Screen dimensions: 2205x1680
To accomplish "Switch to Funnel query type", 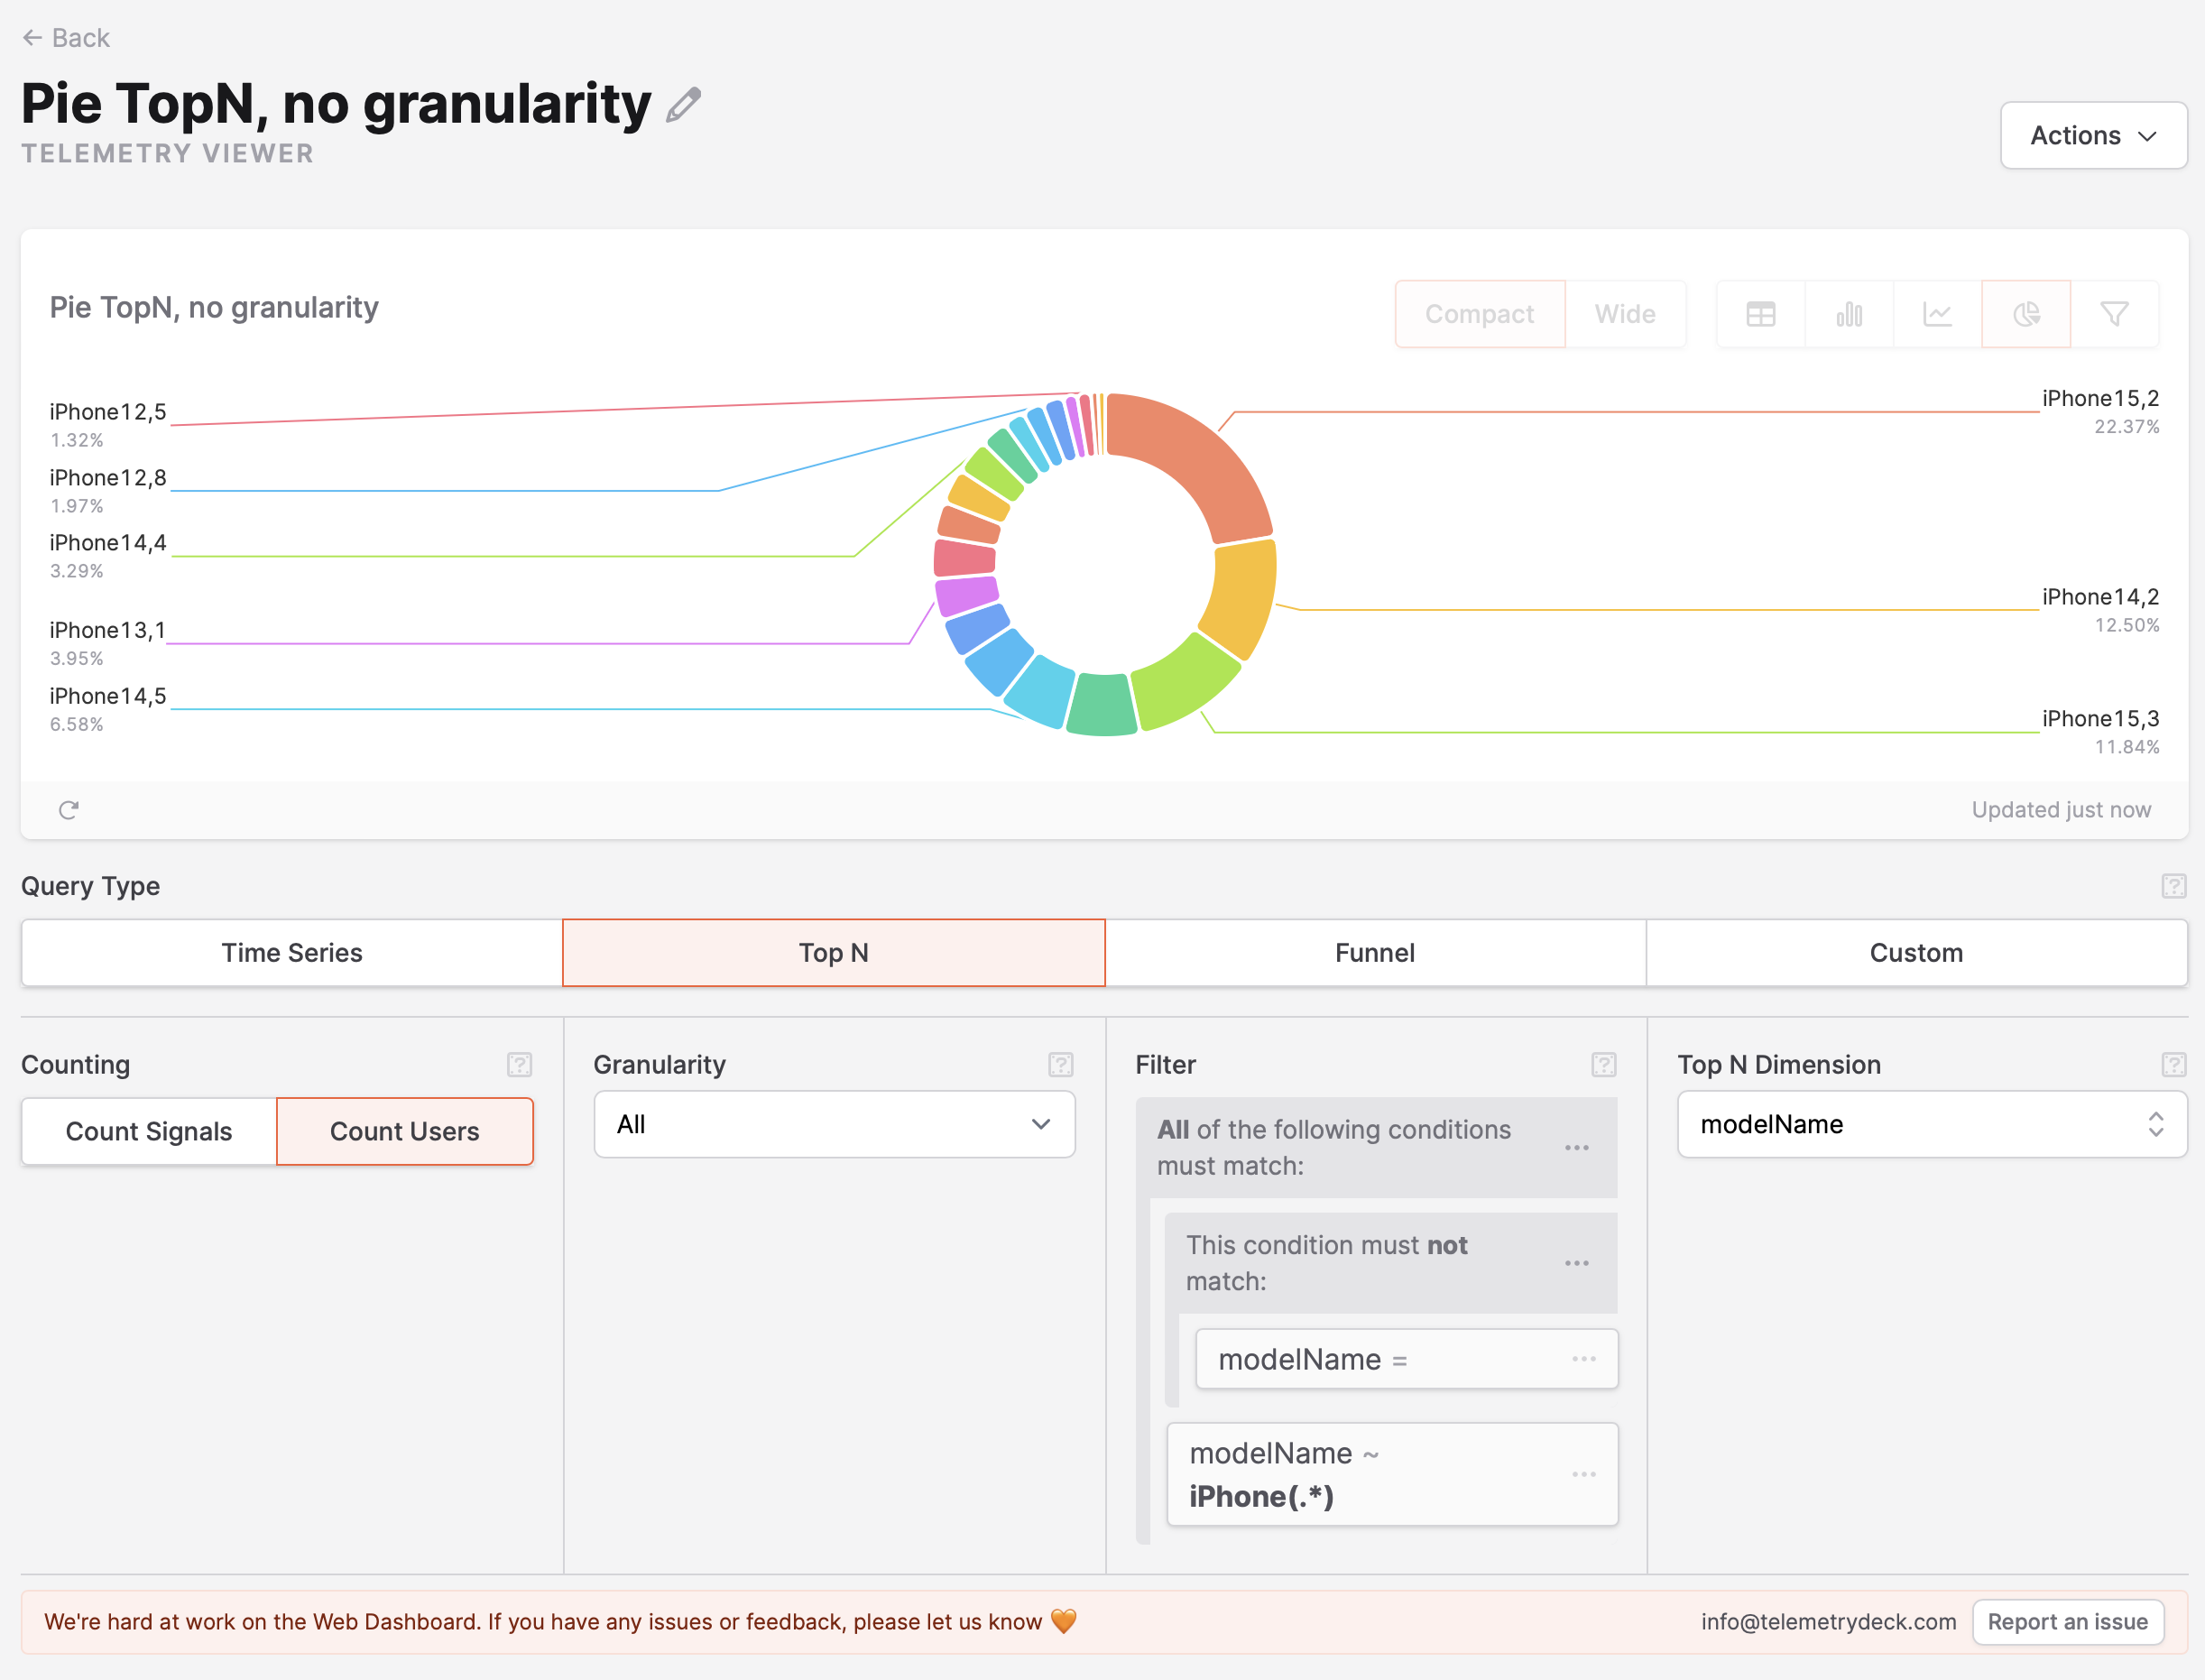I will point(1374,952).
